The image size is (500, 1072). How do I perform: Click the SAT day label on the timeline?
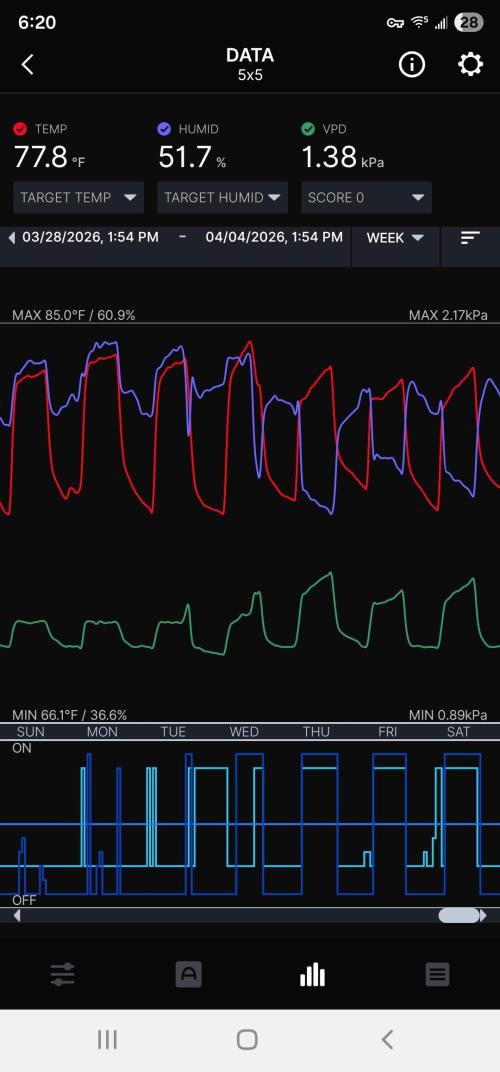(x=458, y=732)
